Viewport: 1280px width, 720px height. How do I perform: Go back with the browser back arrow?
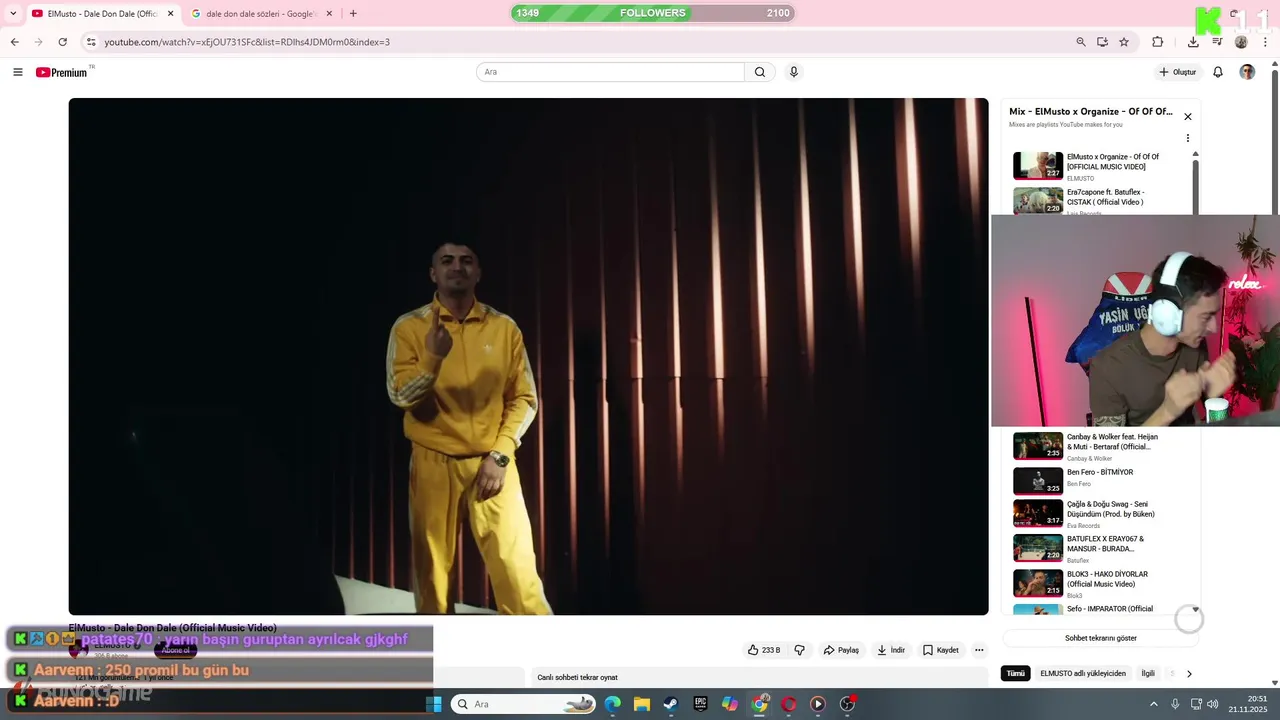click(14, 42)
